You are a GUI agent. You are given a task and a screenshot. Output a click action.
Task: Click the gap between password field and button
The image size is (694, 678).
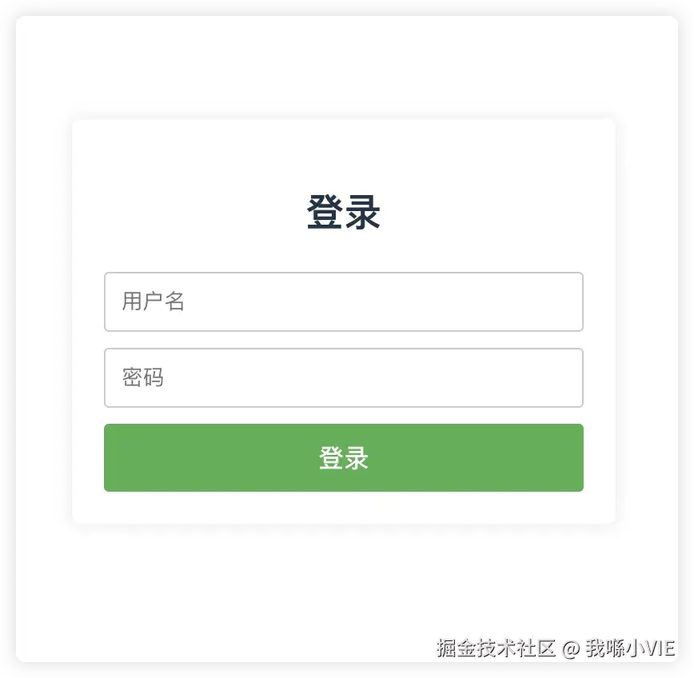pyautogui.click(x=343, y=416)
